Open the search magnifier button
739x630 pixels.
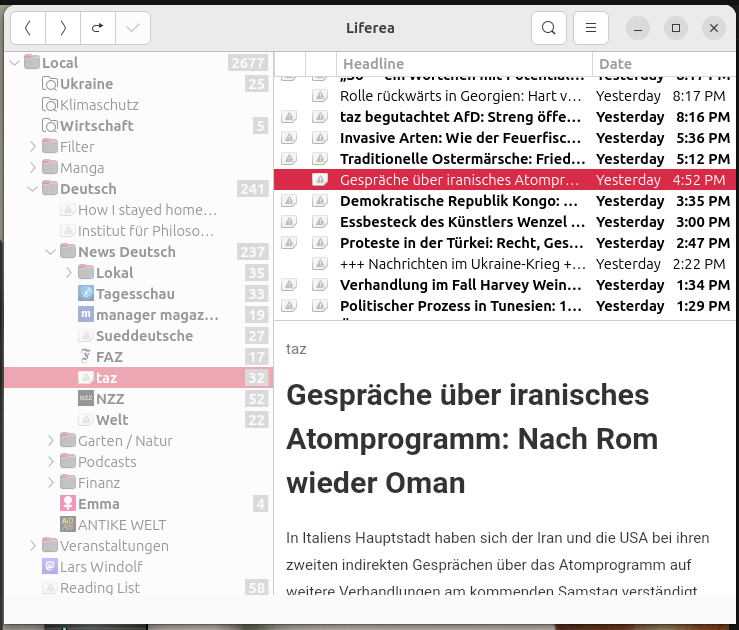[x=549, y=28]
